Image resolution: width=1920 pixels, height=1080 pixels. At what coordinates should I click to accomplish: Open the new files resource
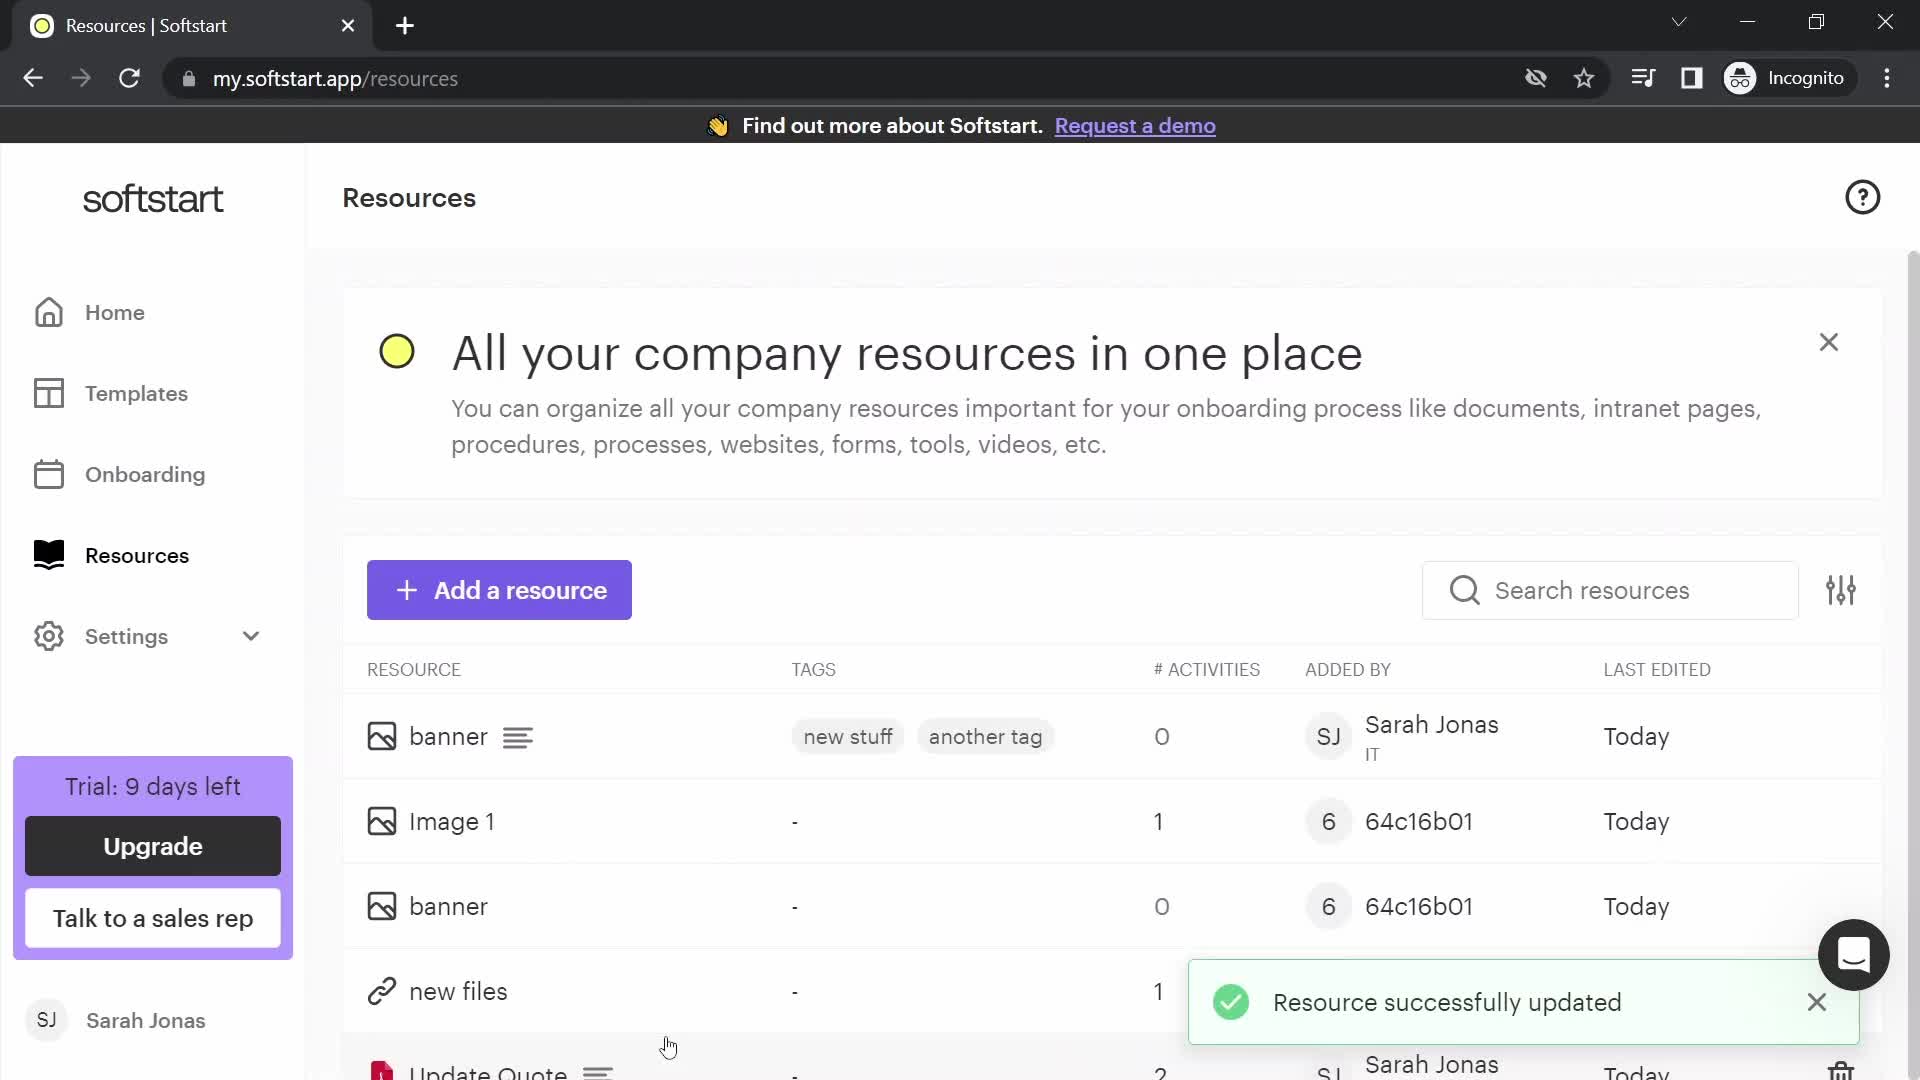pyautogui.click(x=458, y=991)
